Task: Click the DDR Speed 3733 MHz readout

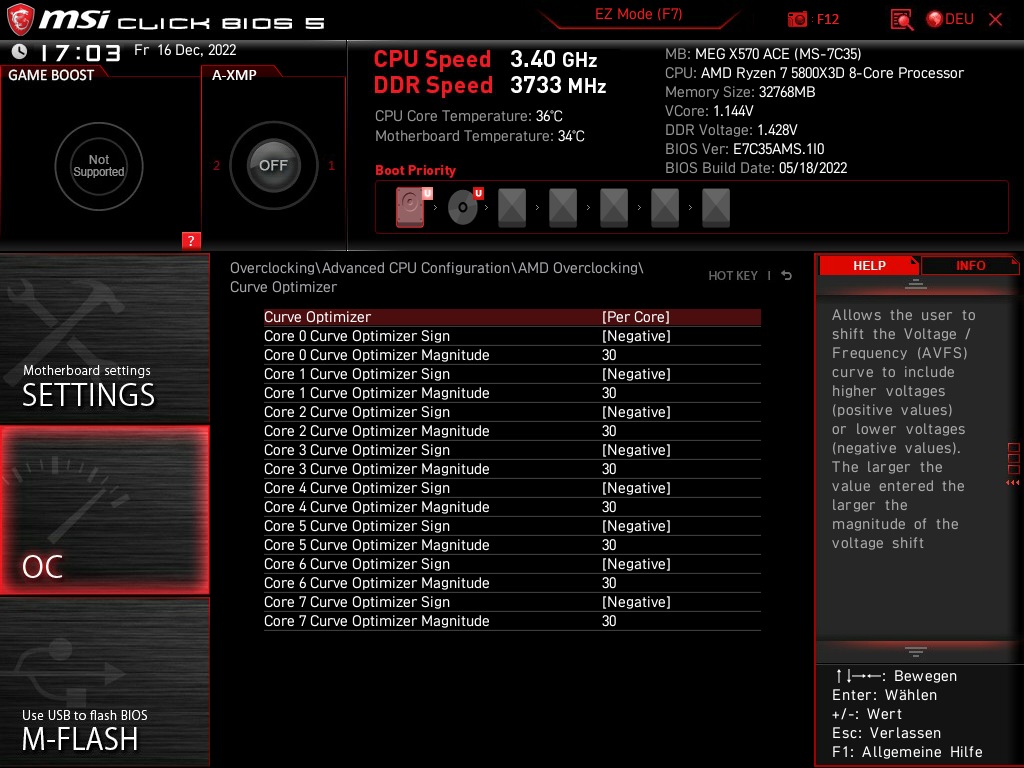Action: 490,85
